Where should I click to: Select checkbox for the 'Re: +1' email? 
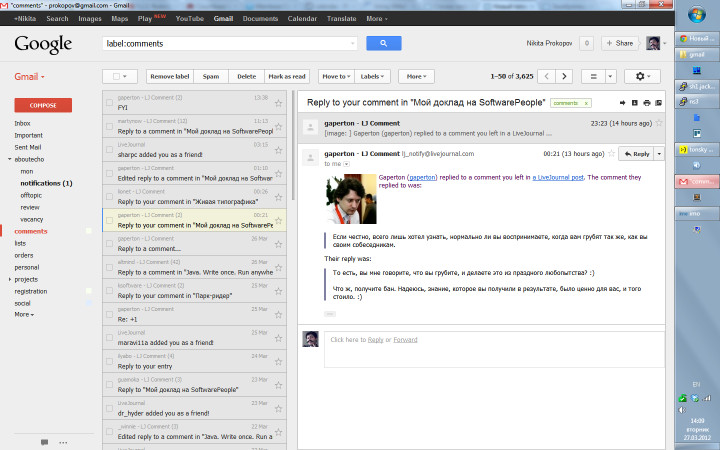tap(109, 315)
